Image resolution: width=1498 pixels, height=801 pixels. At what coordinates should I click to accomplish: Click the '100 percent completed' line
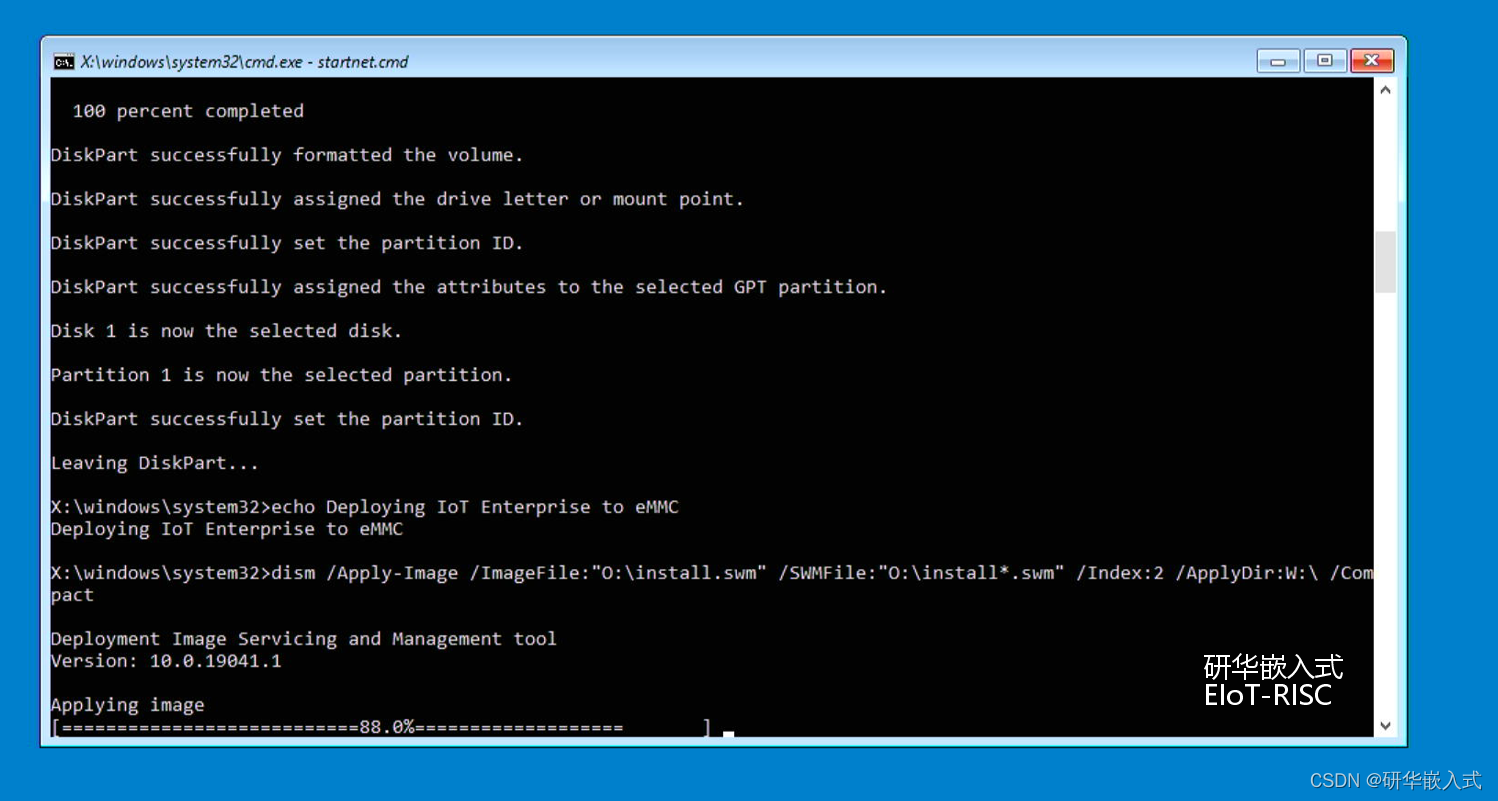(x=188, y=111)
